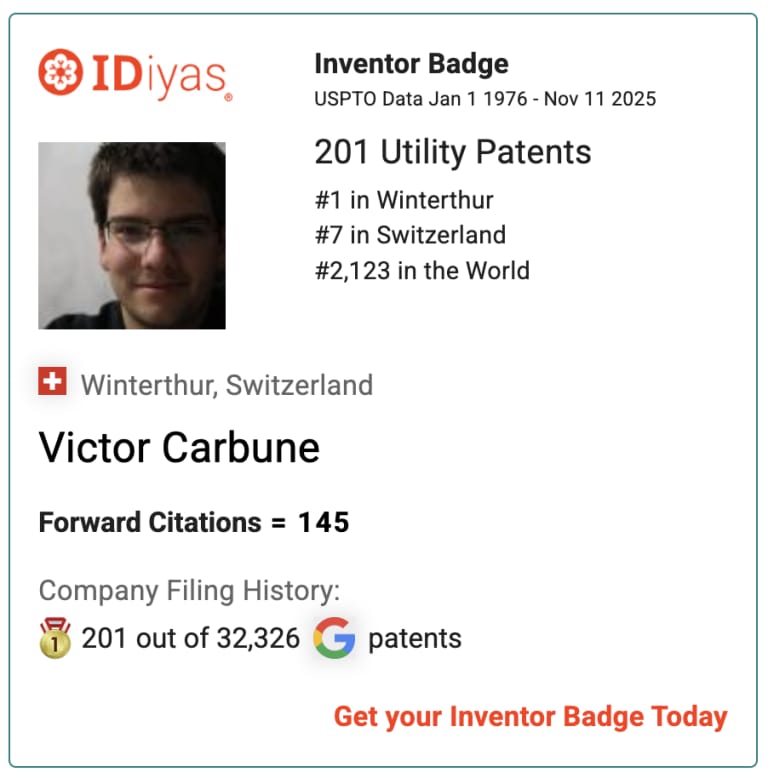
Task: Select the #2,123 in the World ranking
Action: 422,271
